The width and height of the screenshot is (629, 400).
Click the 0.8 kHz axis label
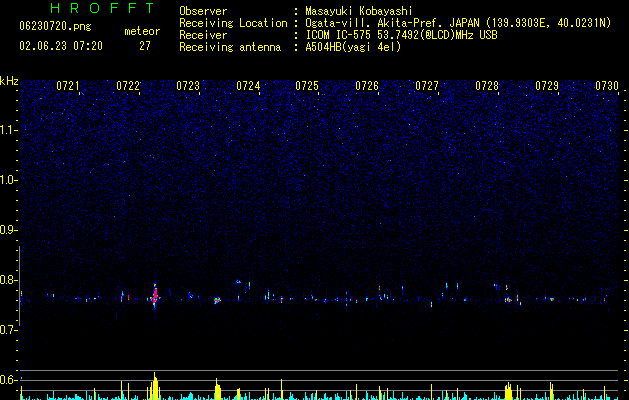9,280
